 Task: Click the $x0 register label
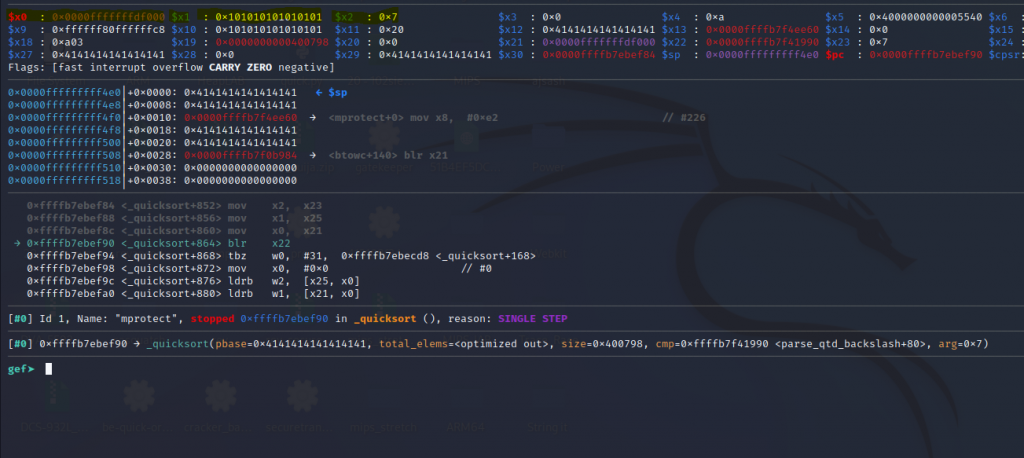[x=18, y=18]
